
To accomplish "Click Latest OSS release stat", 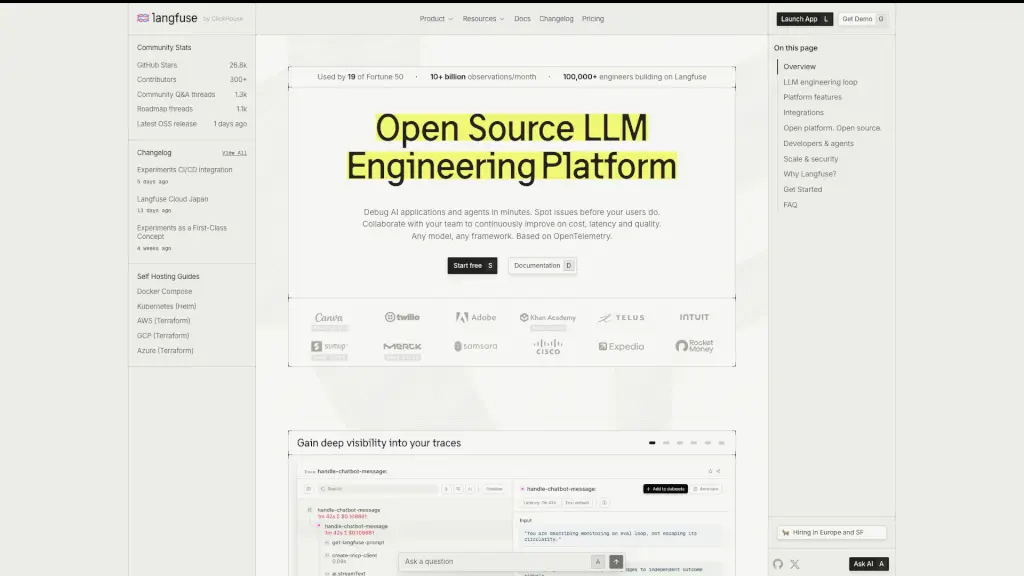I will click(192, 124).
